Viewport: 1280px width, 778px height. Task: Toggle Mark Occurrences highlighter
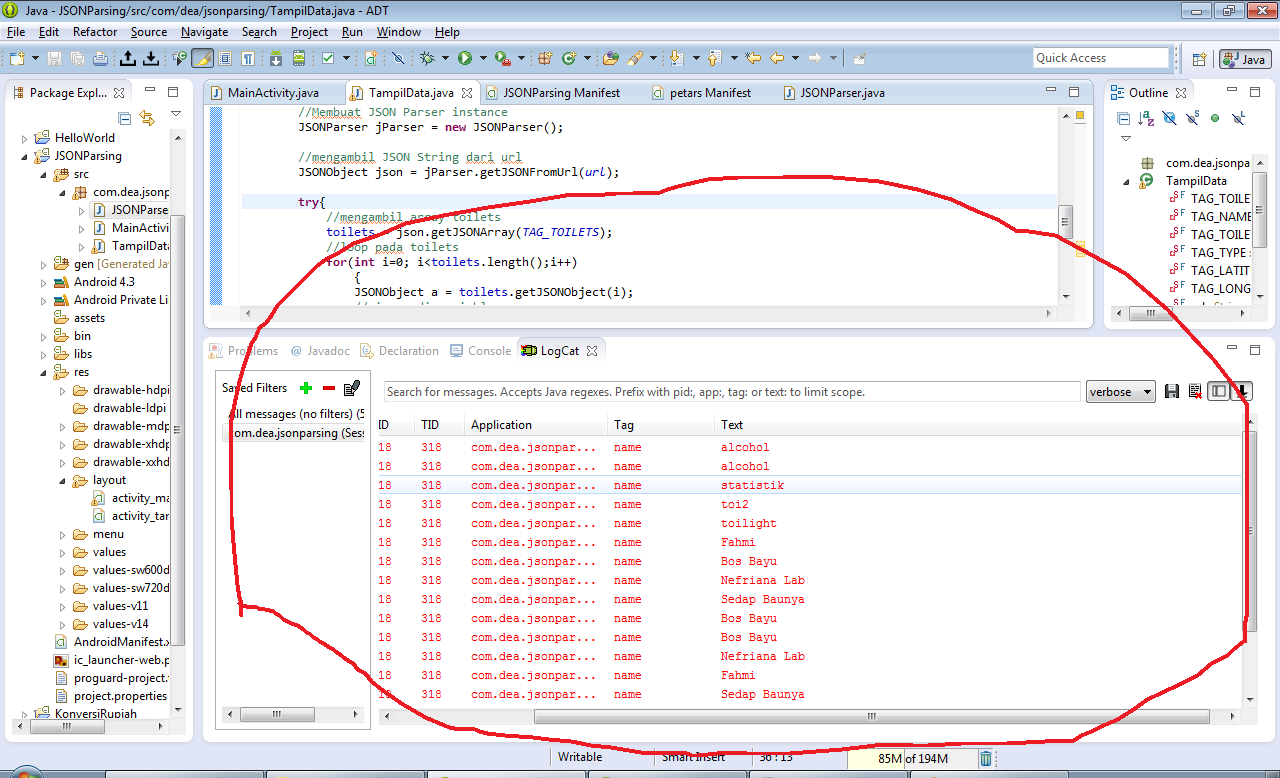[202, 58]
